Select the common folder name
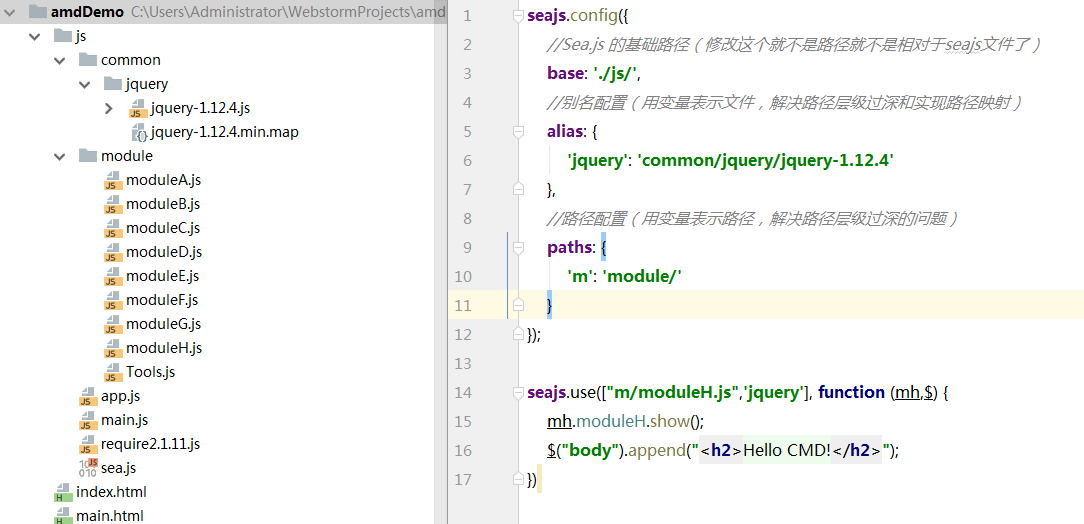Viewport: 1084px width, 524px height. [x=131, y=60]
